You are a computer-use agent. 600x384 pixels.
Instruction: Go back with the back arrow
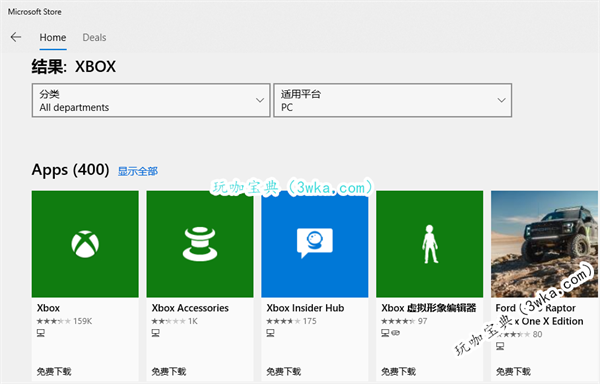16,37
